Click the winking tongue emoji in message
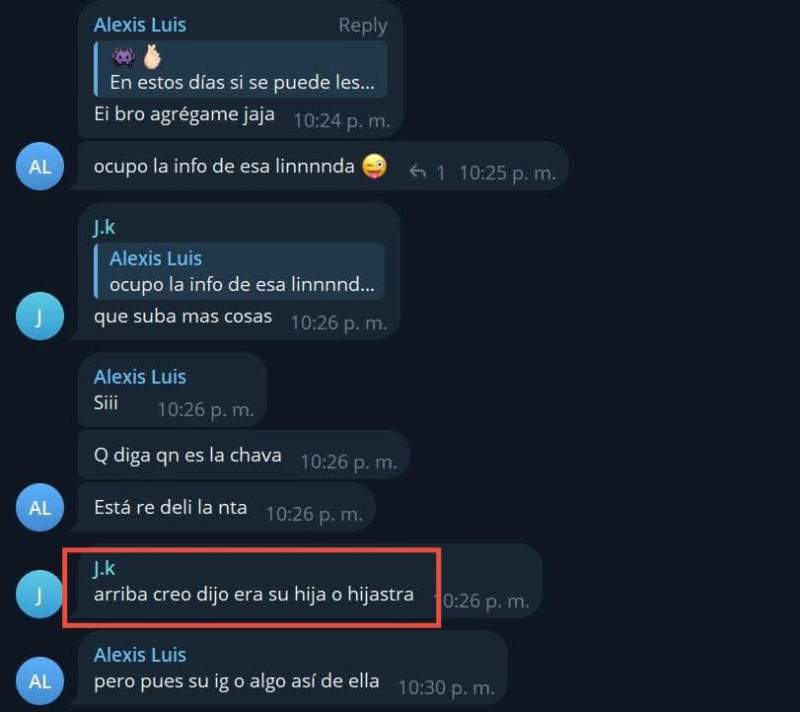The image size is (800, 712). [x=374, y=167]
